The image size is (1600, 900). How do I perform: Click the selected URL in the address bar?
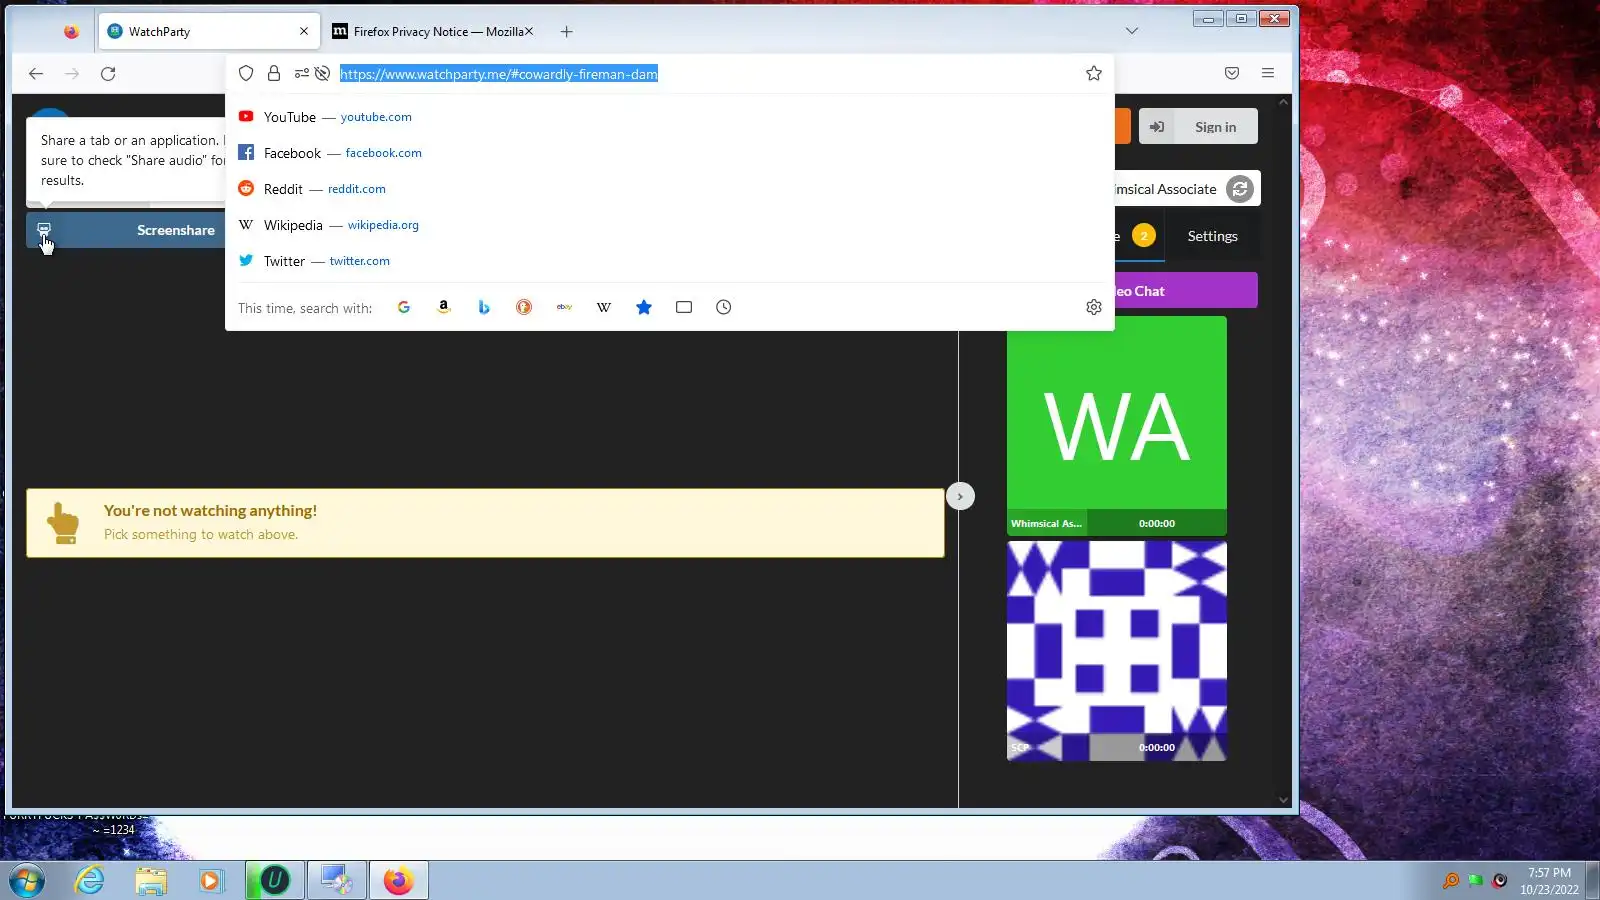coord(499,73)
